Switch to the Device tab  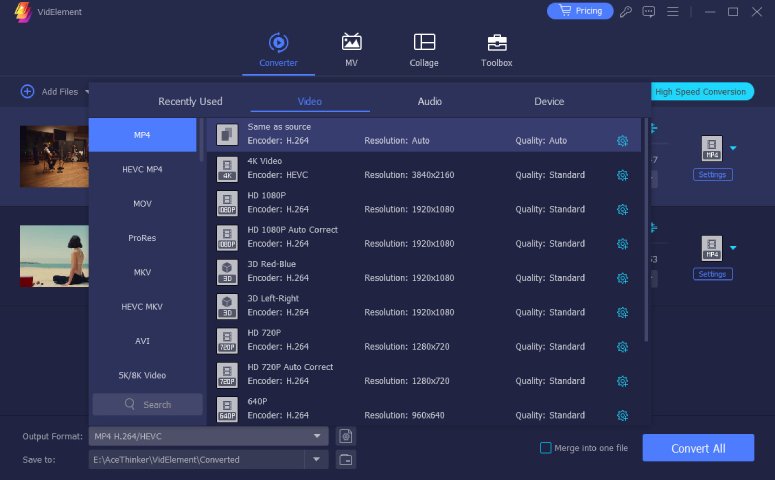click(x=549, y=101)
